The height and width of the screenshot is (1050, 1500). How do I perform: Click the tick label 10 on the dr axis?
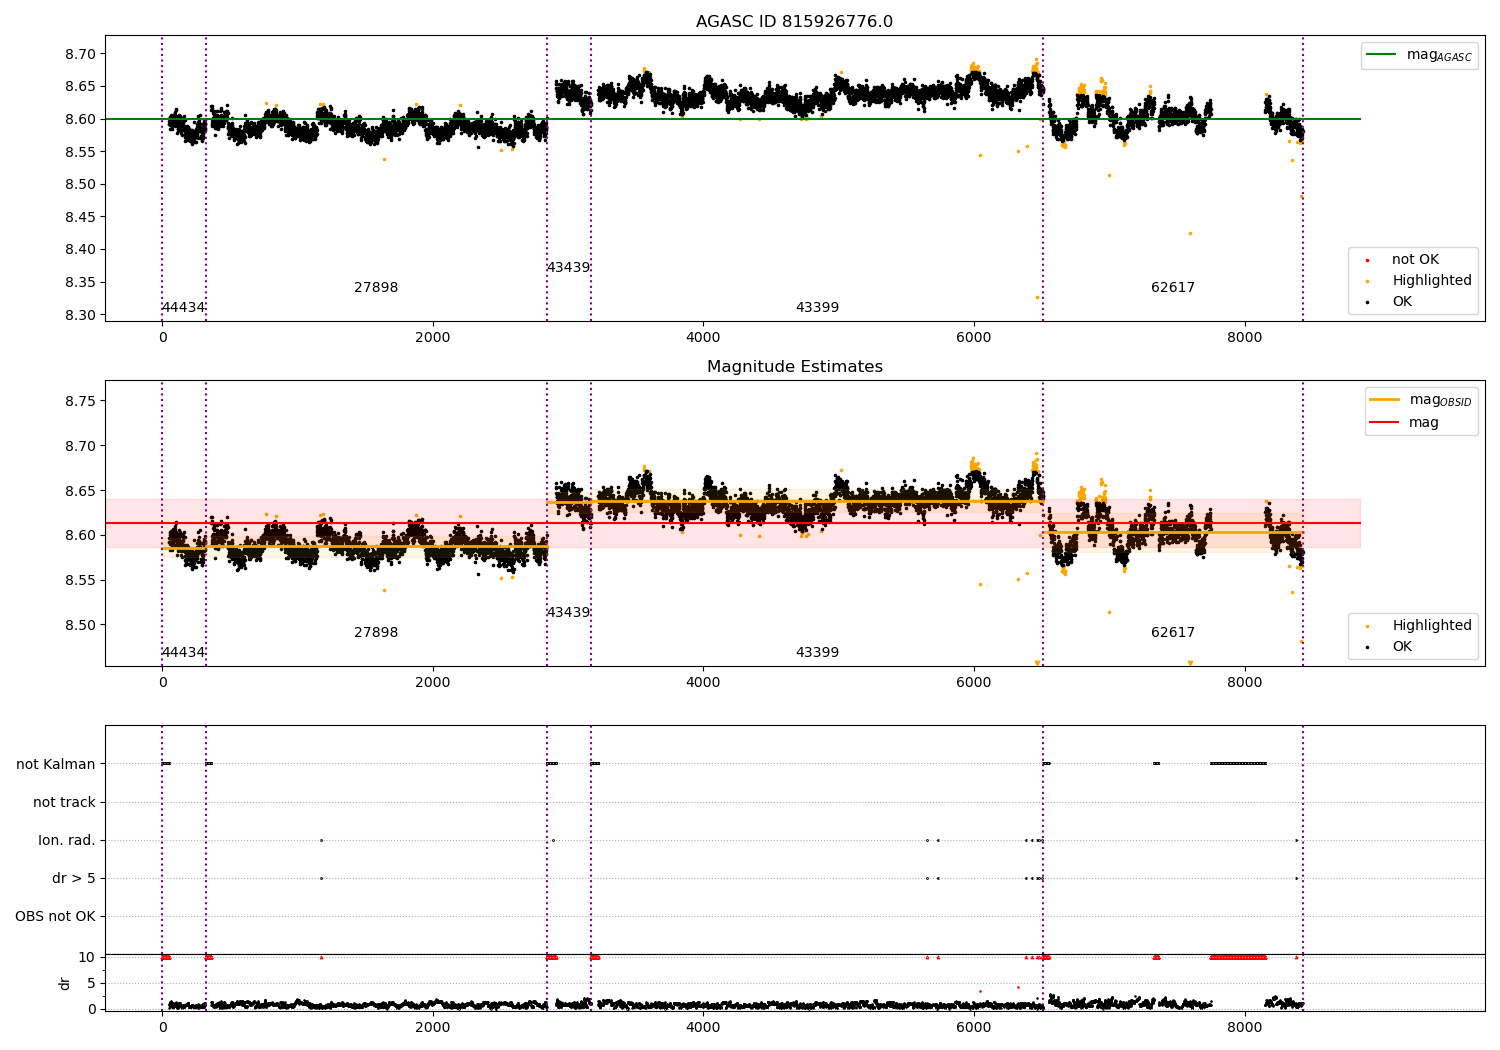pos(86,958)
